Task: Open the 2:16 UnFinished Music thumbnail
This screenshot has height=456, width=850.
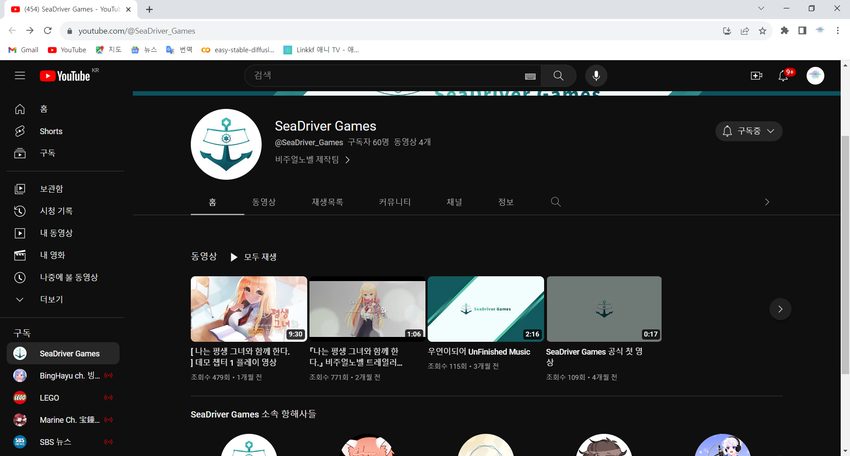Action: (x=486, y=309)
